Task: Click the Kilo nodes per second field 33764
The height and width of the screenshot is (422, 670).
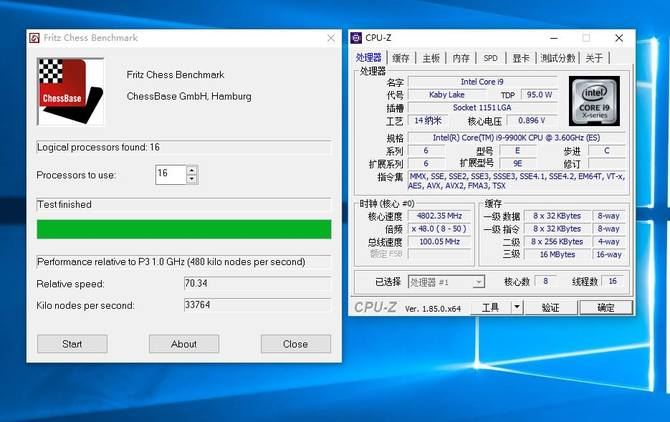Action: pyautogui.click(x=257, y=305)
